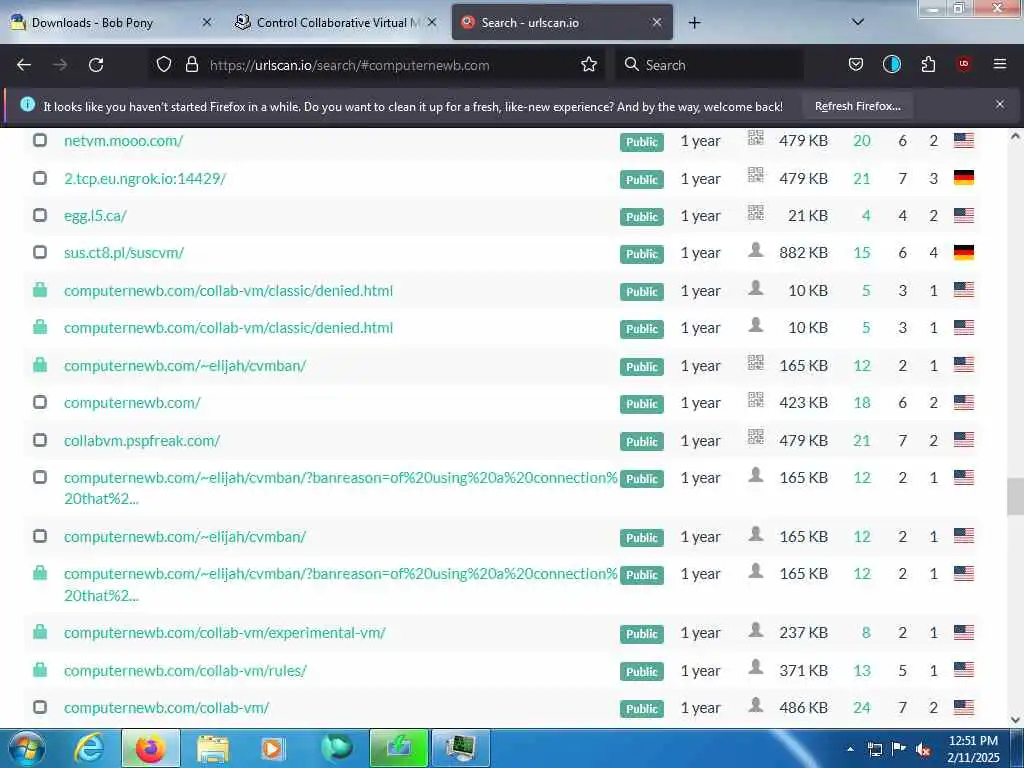
Task: View site info via the padlock icon
Action: 191,65
